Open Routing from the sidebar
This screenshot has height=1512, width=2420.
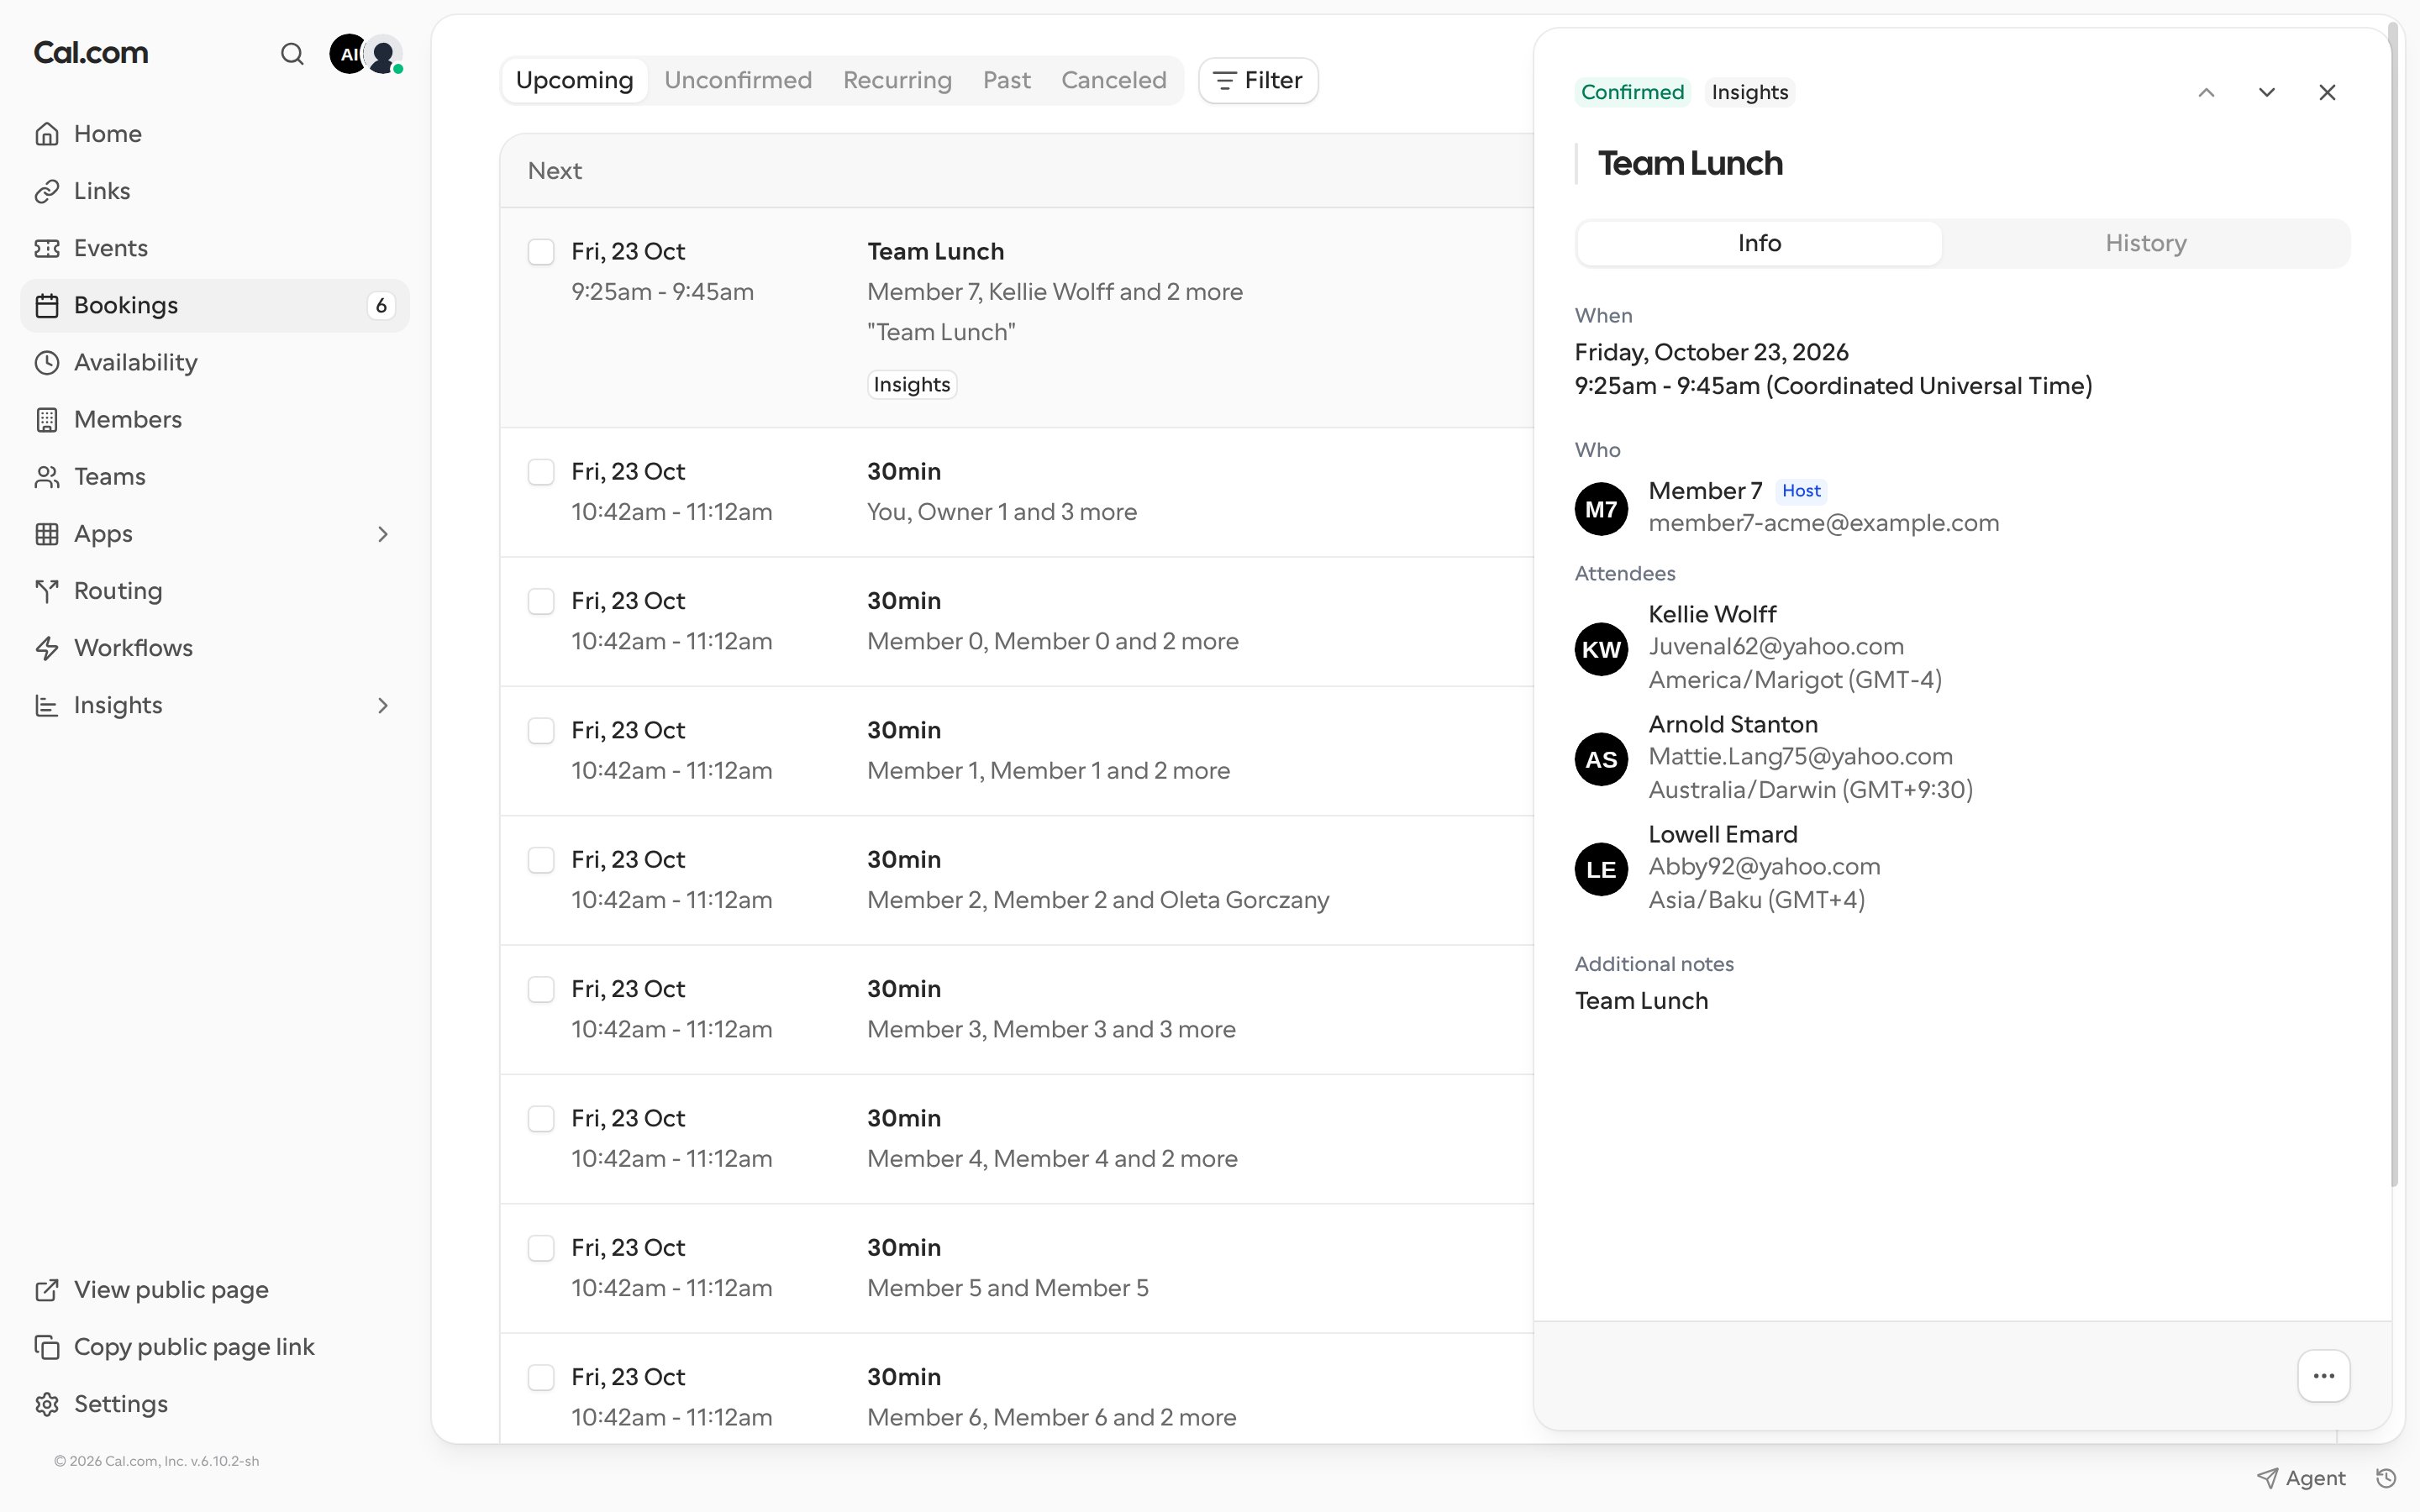(215, 591)
